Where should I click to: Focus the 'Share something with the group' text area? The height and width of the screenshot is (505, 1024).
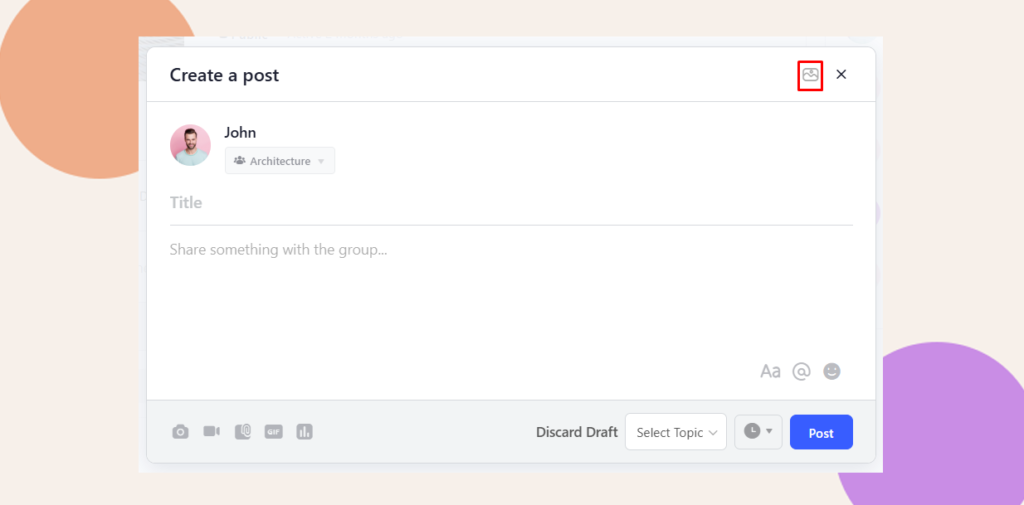[x=510, y=290]
